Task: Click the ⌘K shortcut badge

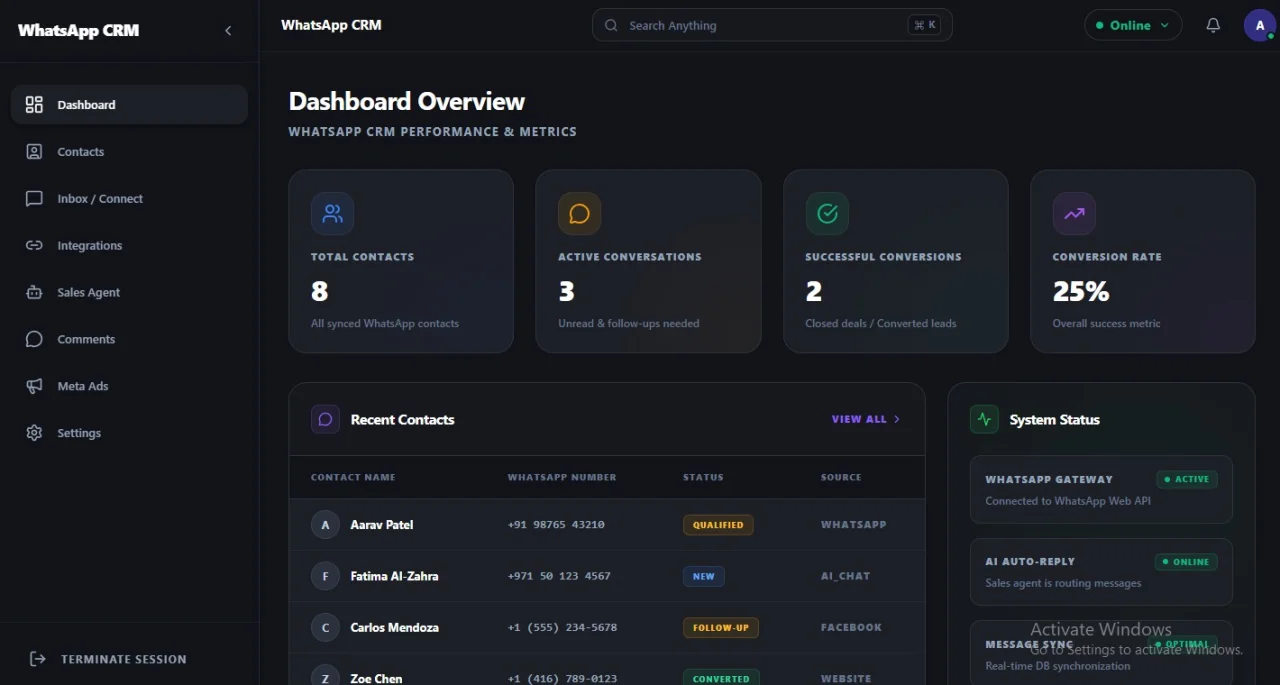Action: click(x=925, y=25)
